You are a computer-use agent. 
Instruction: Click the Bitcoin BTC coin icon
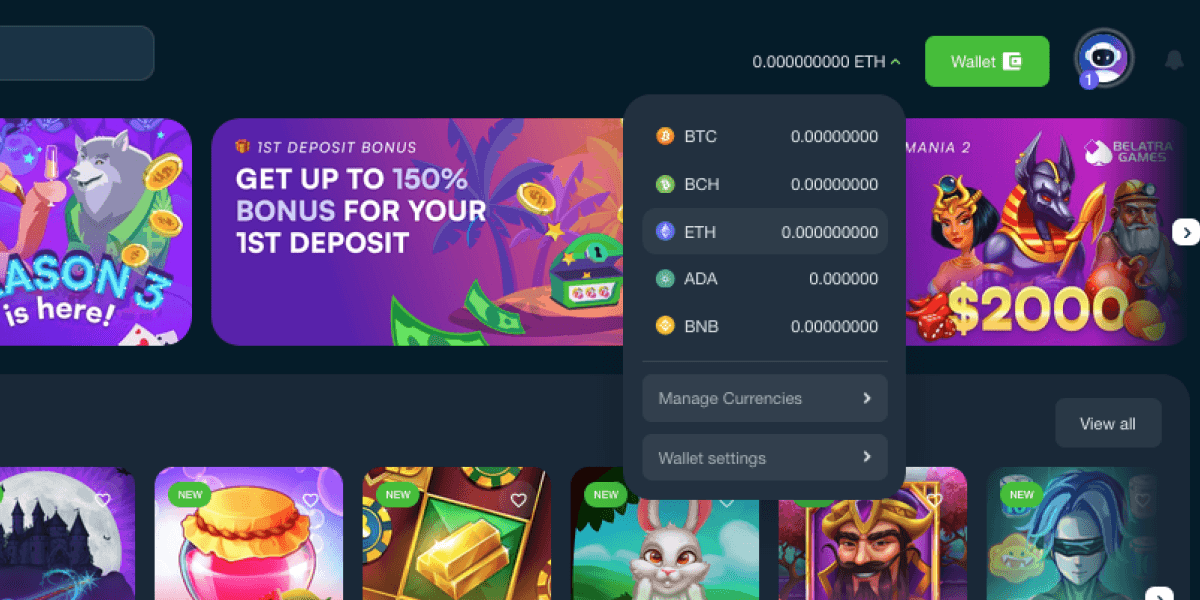665,136
